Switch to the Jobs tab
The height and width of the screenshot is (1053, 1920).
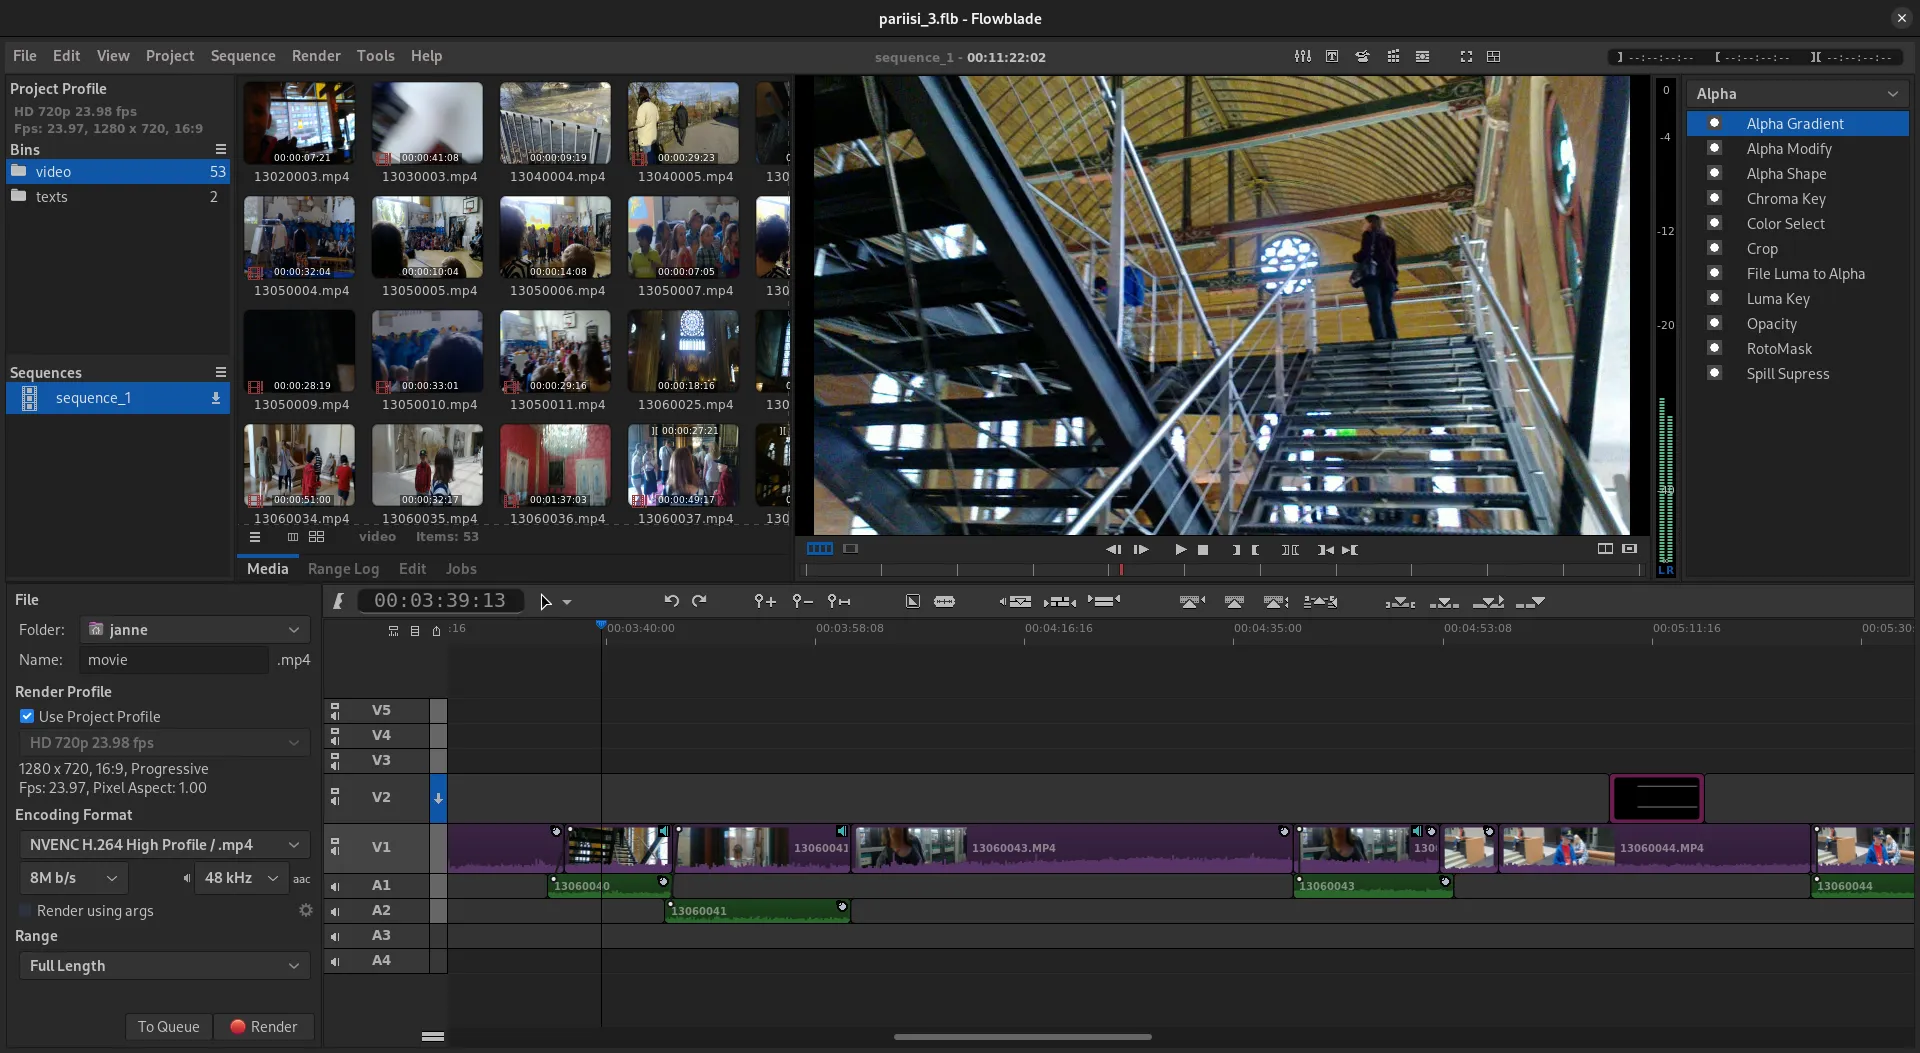[461, 568]
